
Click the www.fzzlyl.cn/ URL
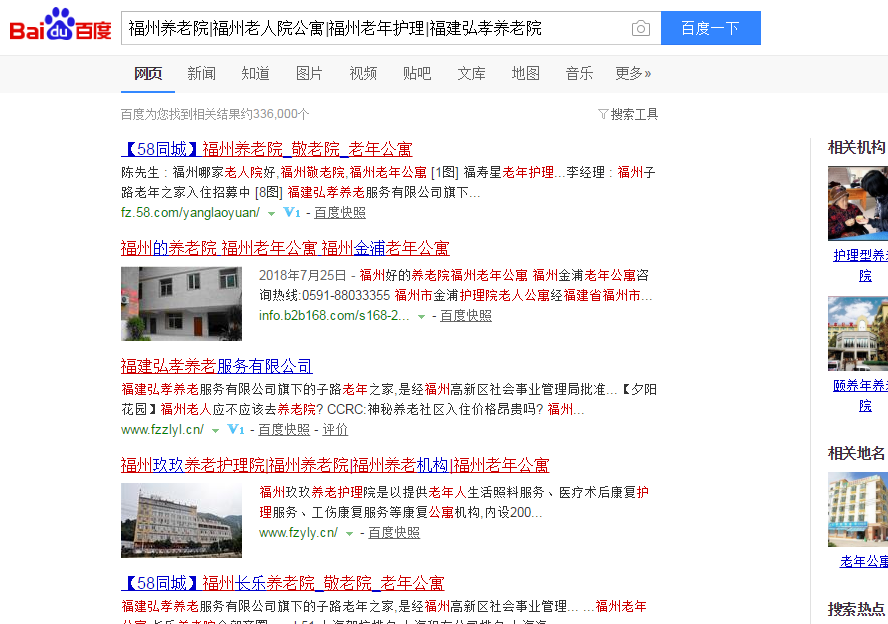(x=163, y=430)
